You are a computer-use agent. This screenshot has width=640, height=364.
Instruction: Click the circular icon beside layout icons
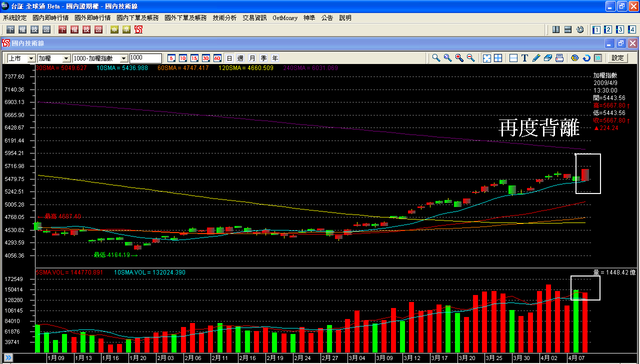(x=580, y=30)
